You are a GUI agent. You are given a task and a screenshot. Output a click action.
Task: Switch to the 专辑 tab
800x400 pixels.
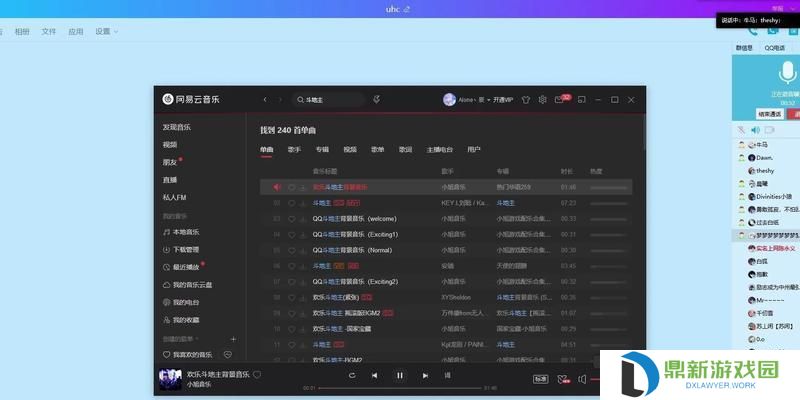click(322, 149)
